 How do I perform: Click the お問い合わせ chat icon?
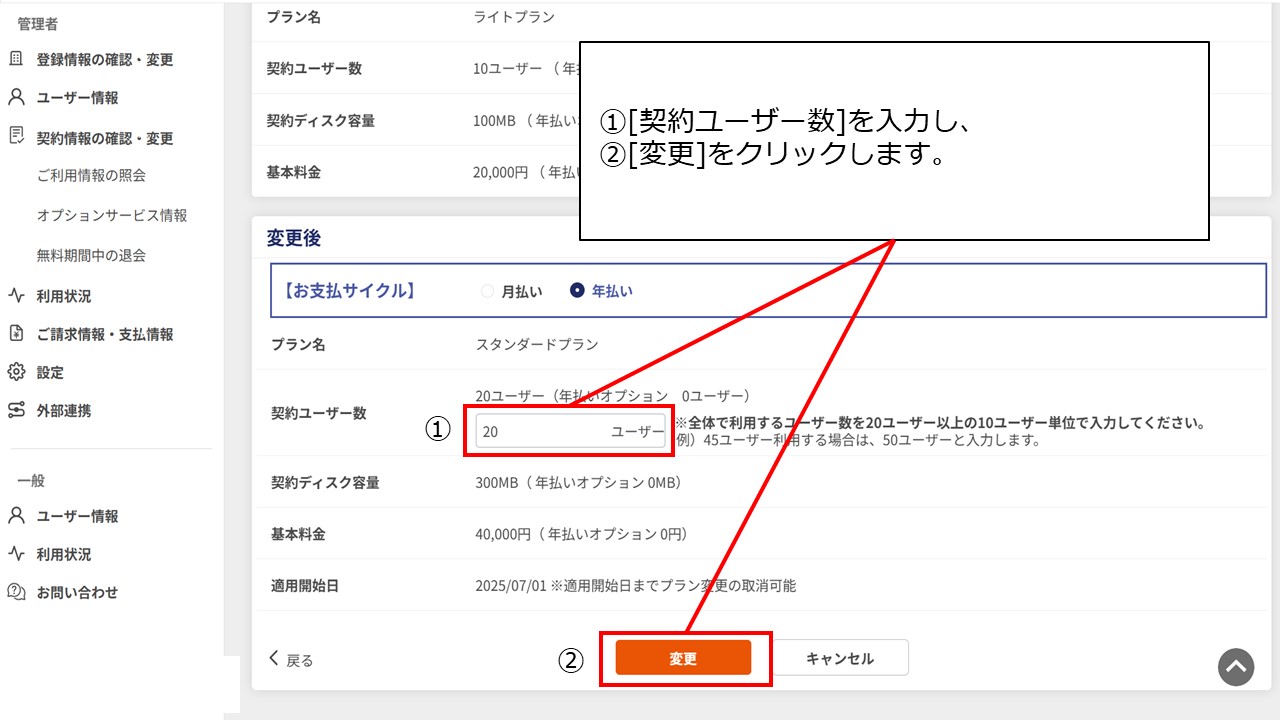pos(16,592)
